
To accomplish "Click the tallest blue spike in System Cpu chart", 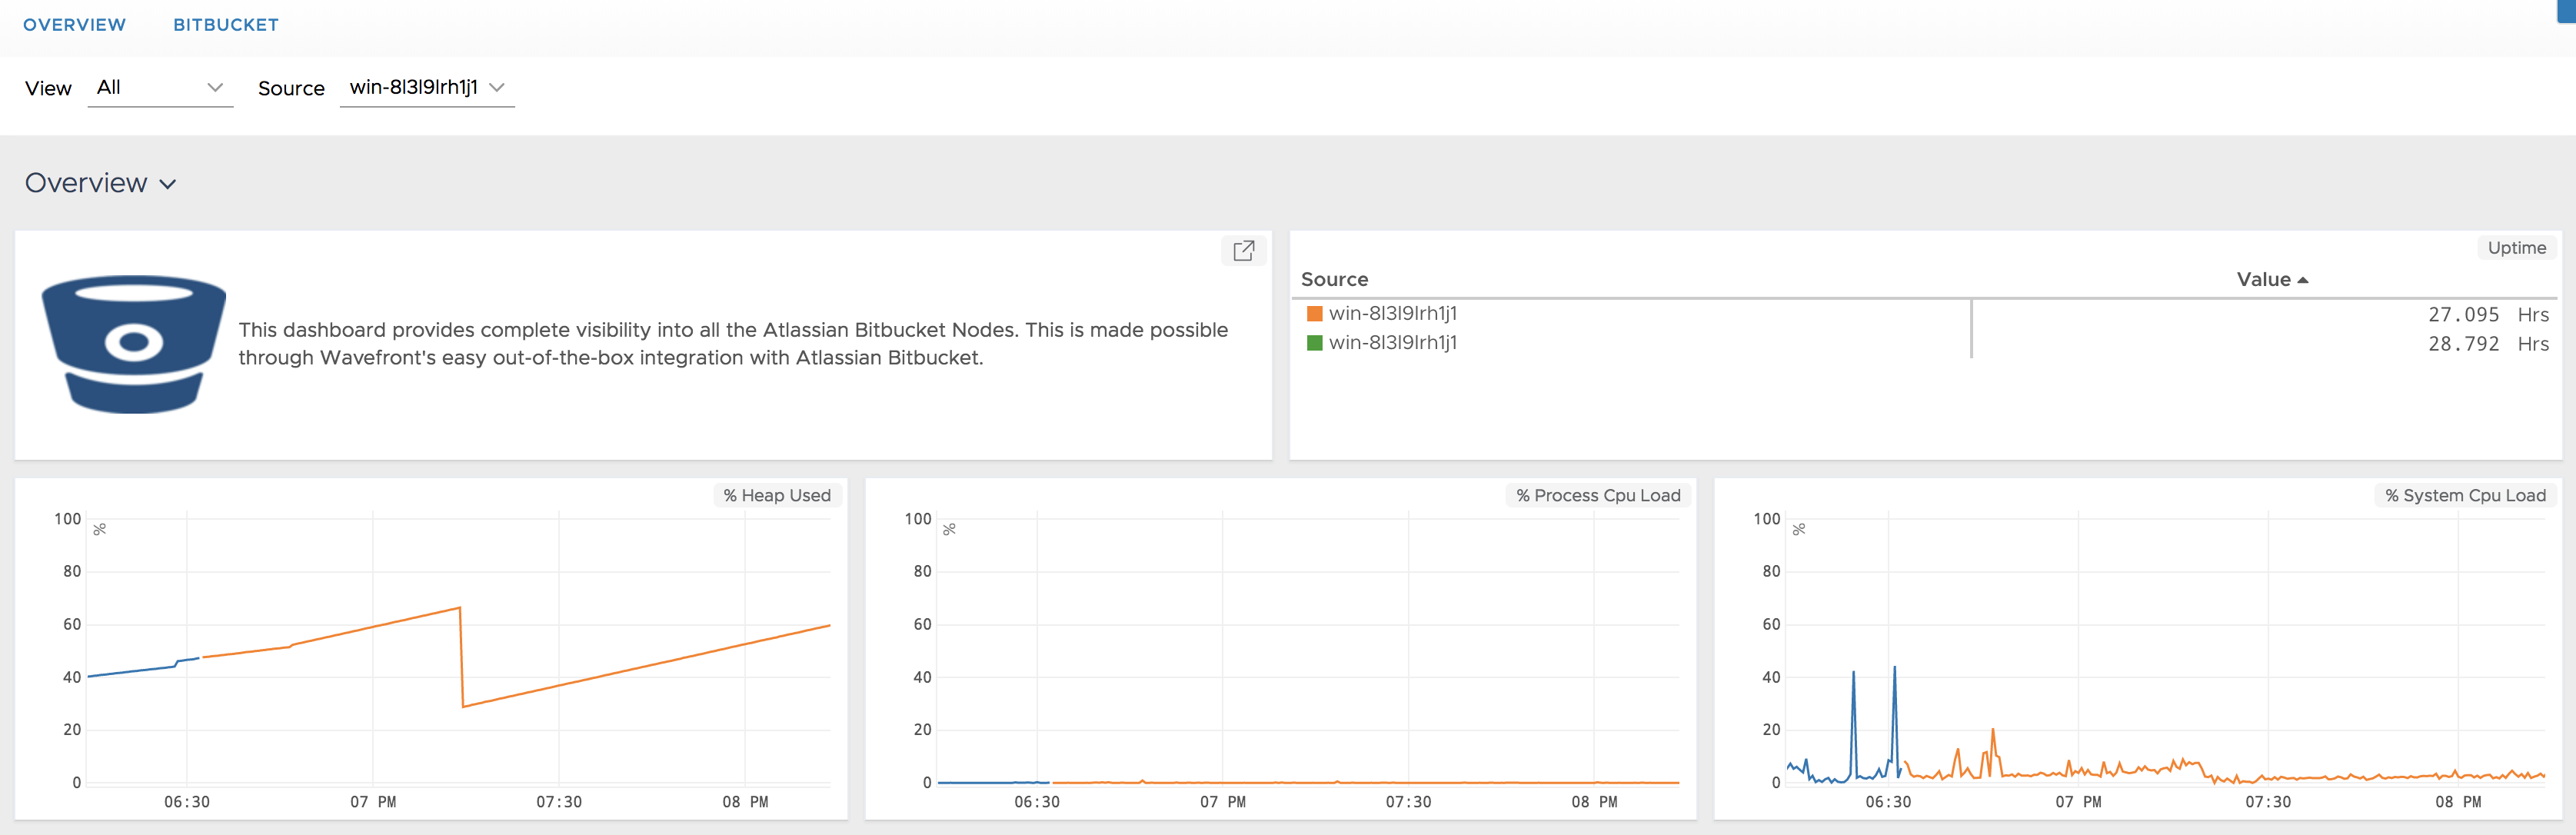I will [1894, 668].
